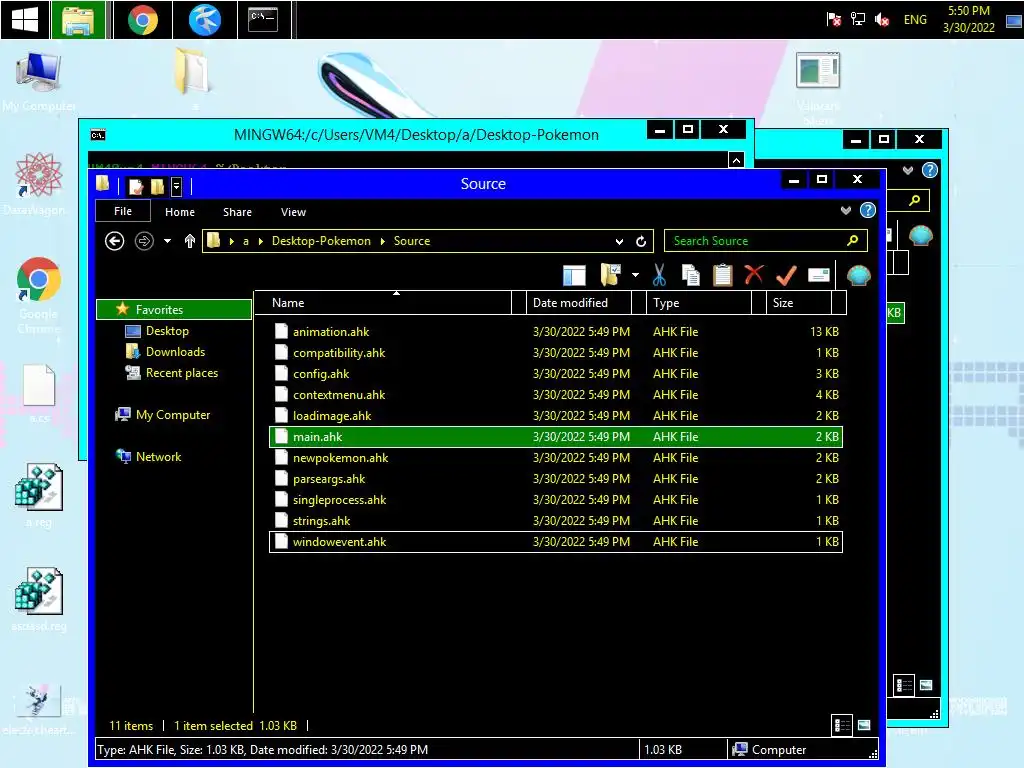Click the muted volume tray icon
The image size is (1024, 768).
882,20
